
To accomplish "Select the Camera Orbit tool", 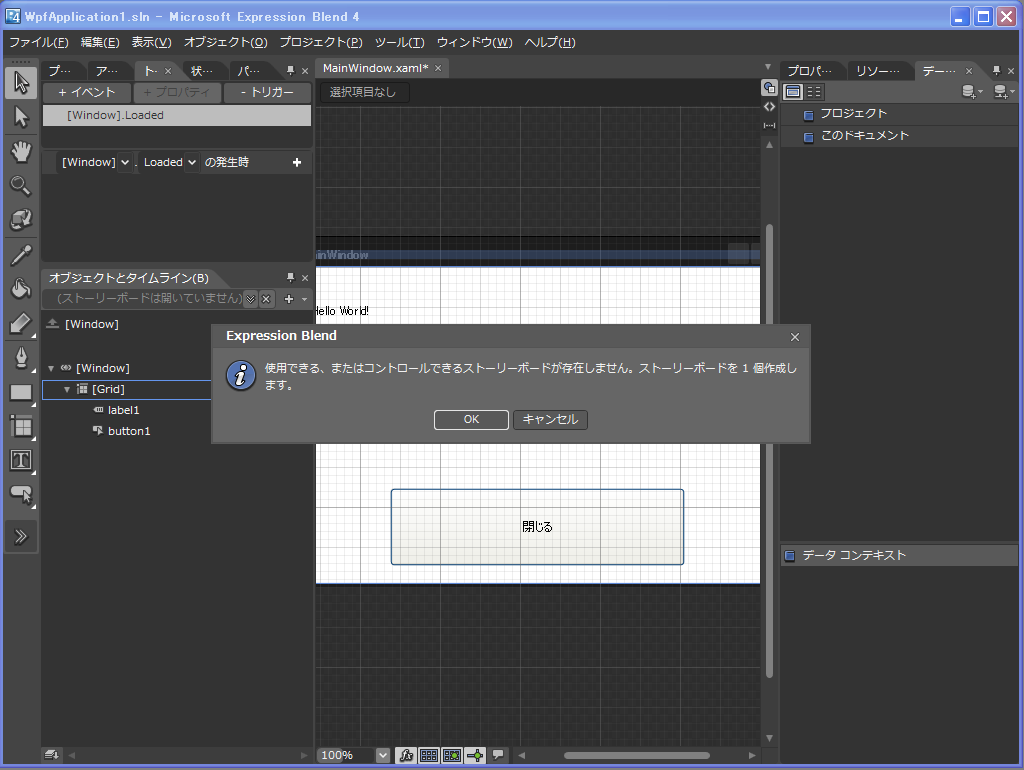I will pos(21,219).
